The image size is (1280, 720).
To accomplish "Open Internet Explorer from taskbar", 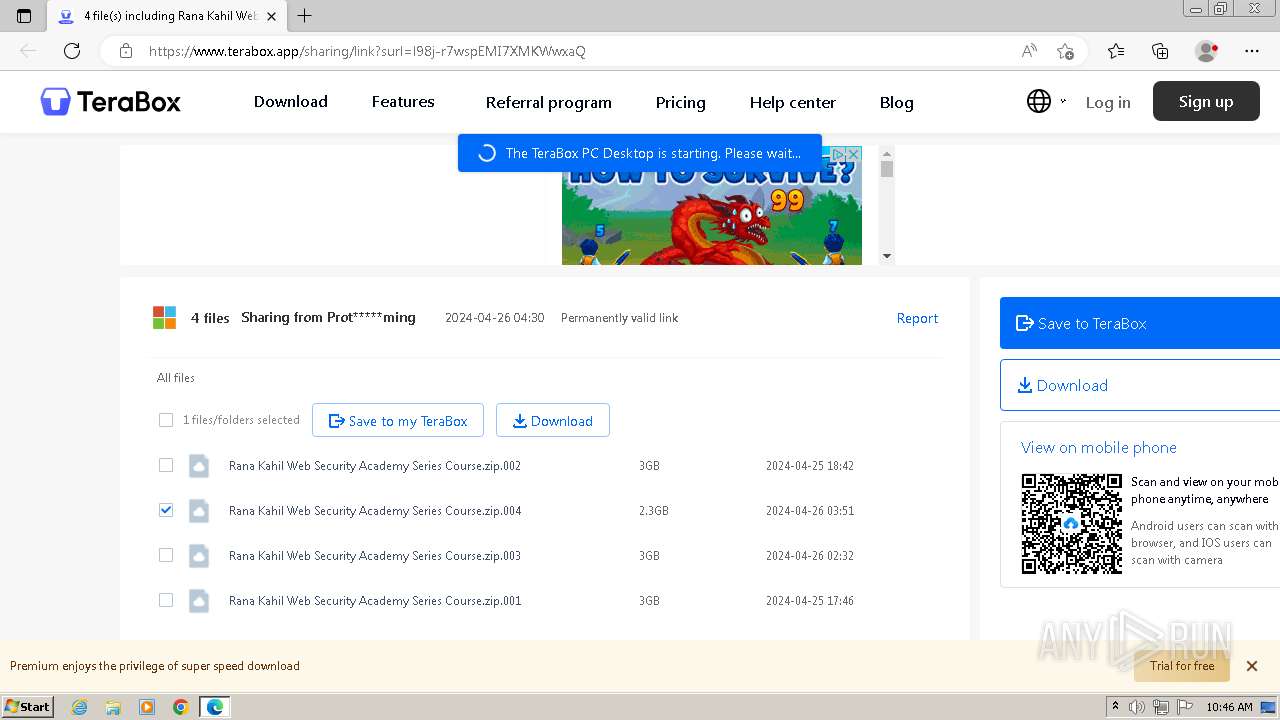I will pyautogui.click(x=80, y=707).
